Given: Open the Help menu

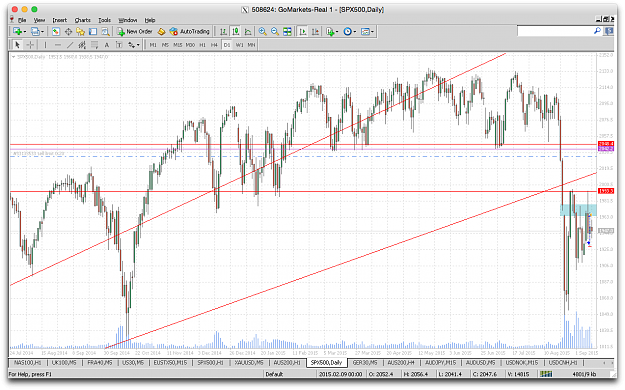Looking at the screenshot, I should pos(150,20).
